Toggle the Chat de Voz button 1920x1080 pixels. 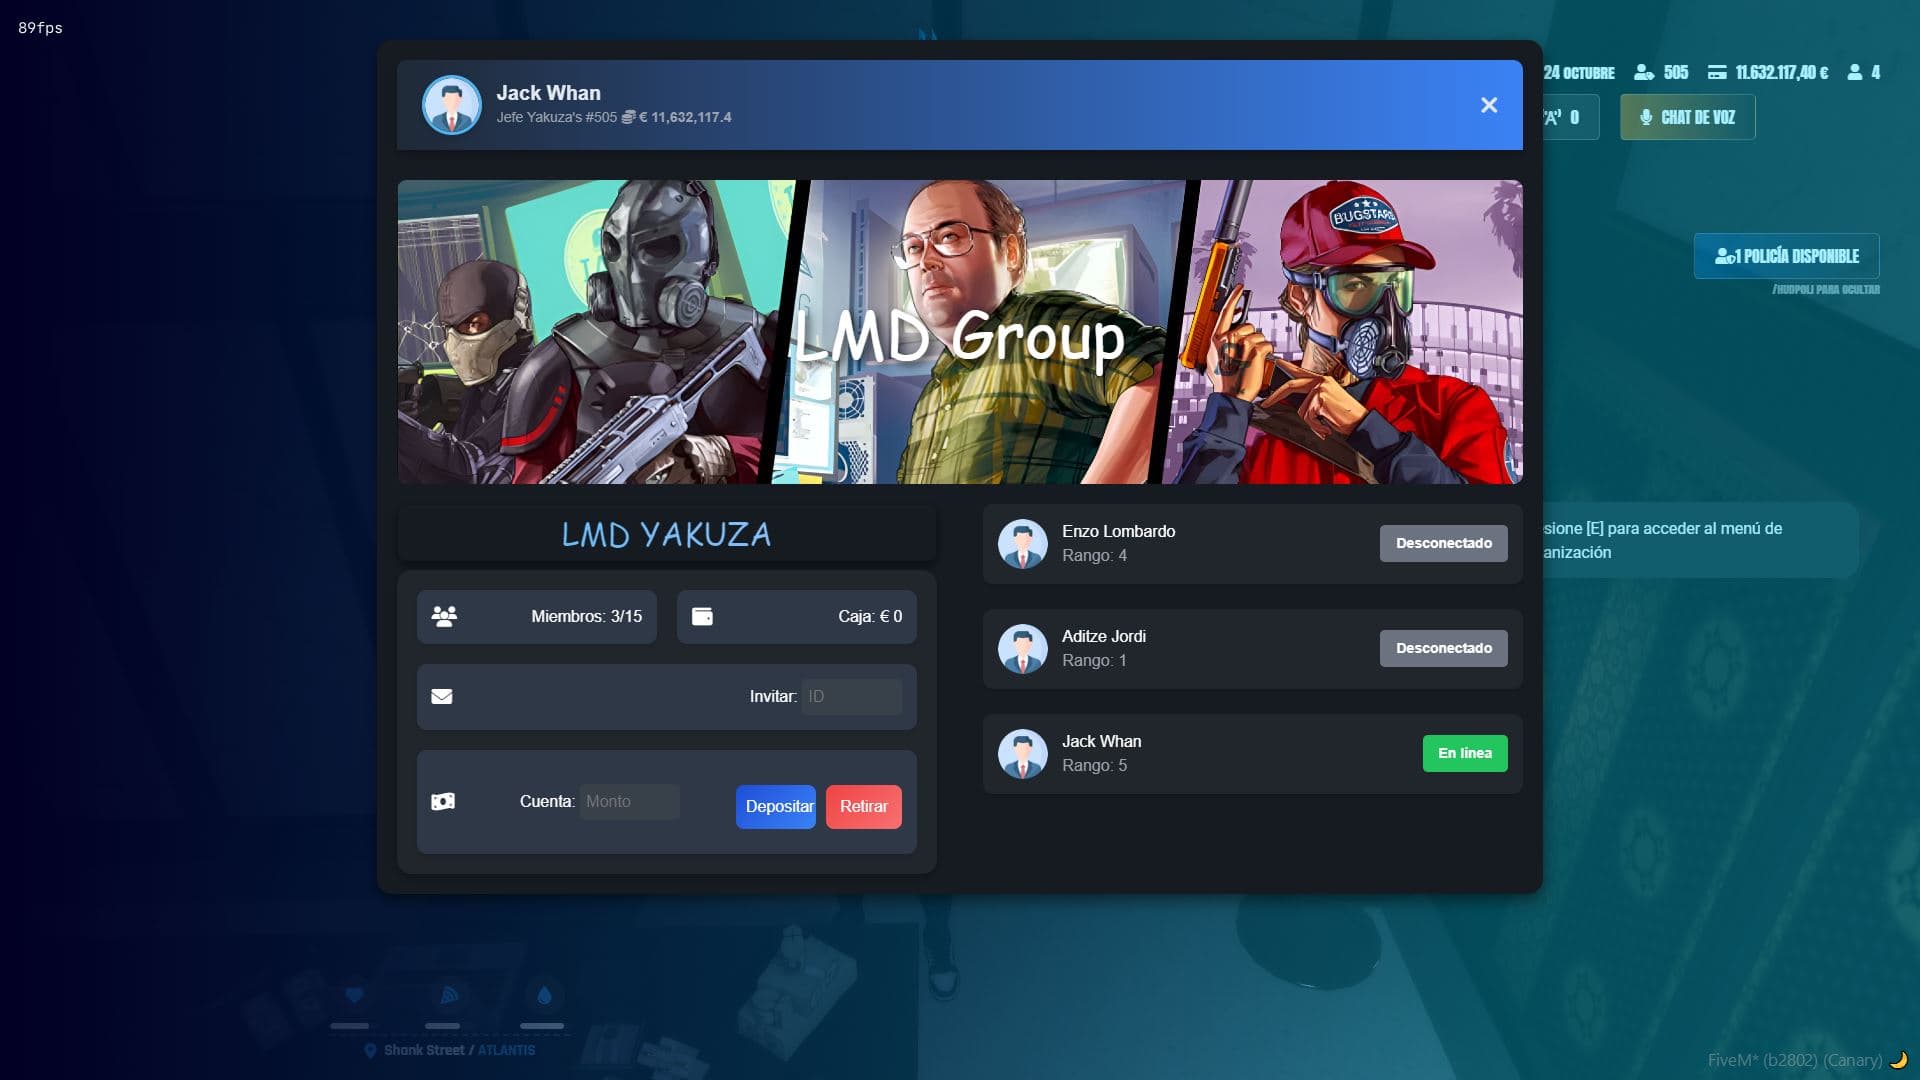click(1687, 117)
